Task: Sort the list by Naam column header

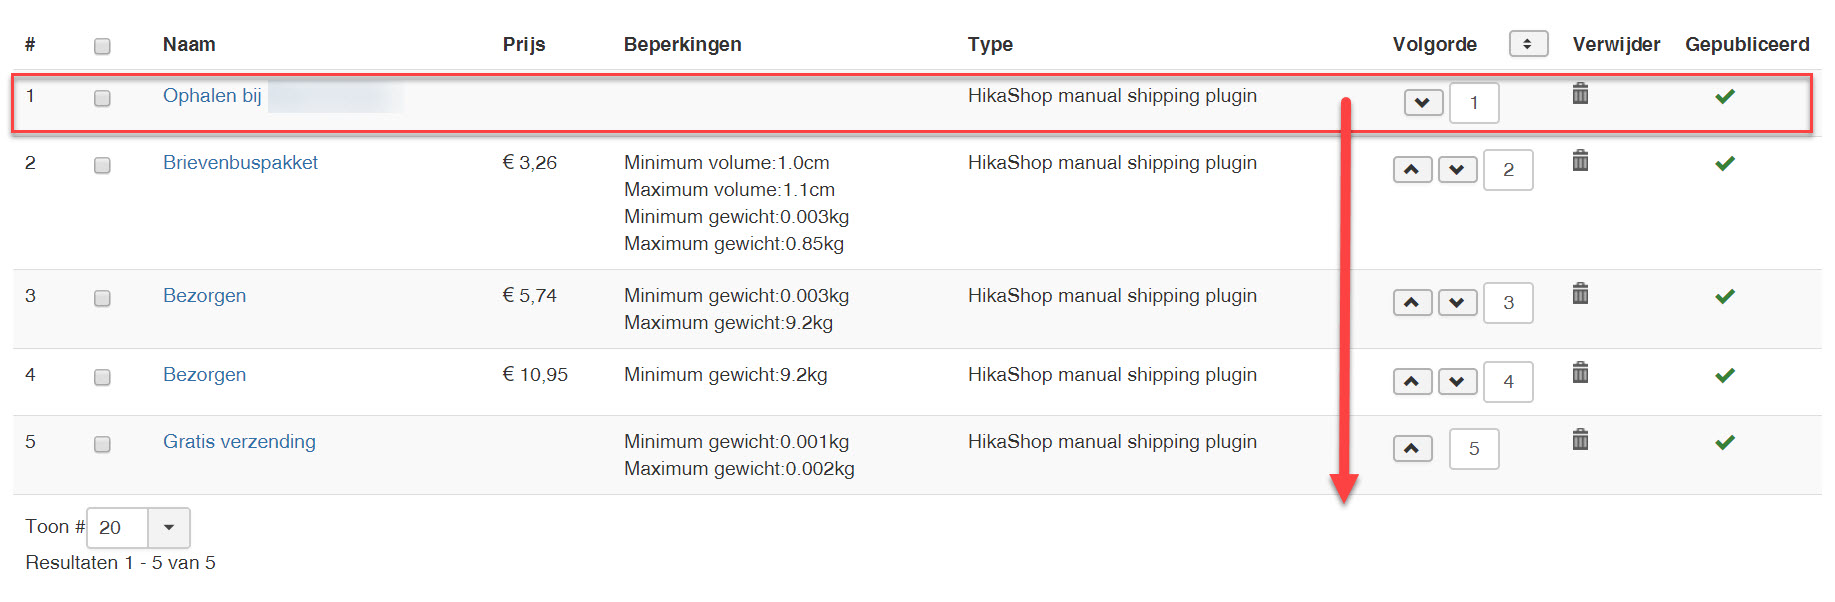Action: pyautogui.click(x=189, y=44)
